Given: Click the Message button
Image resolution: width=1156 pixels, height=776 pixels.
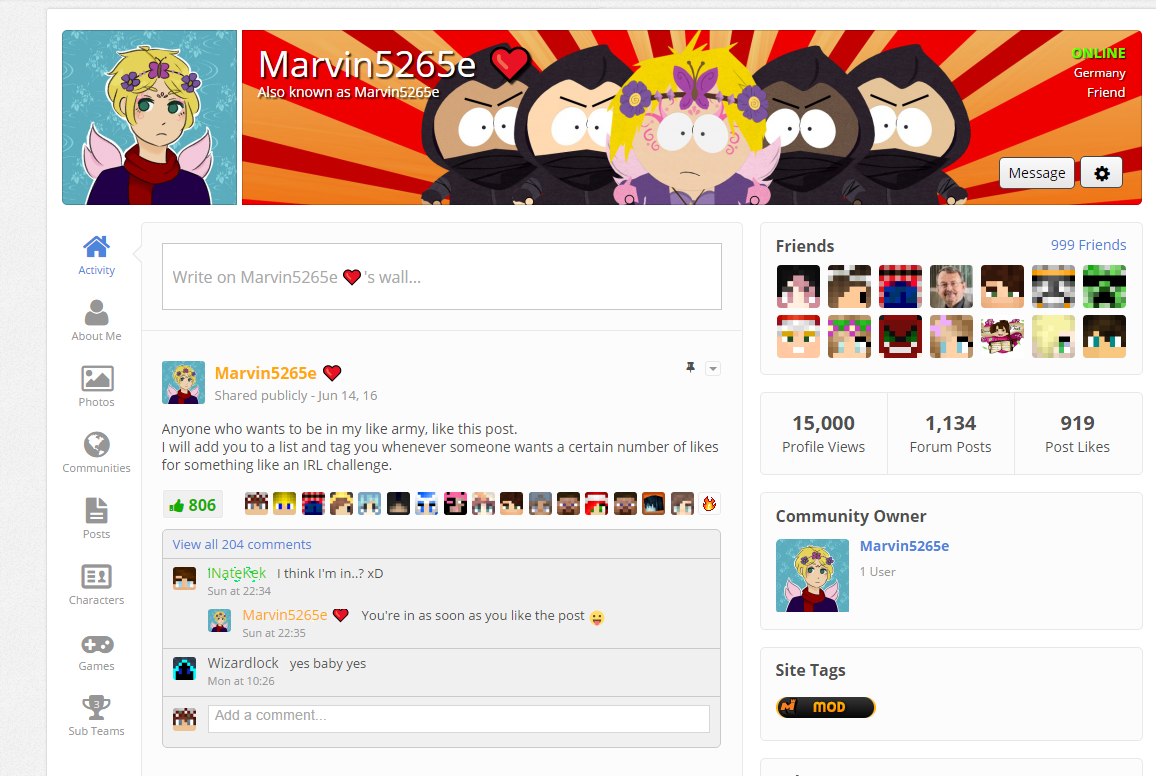Looking at the screenshot, I should [1037, 173].
